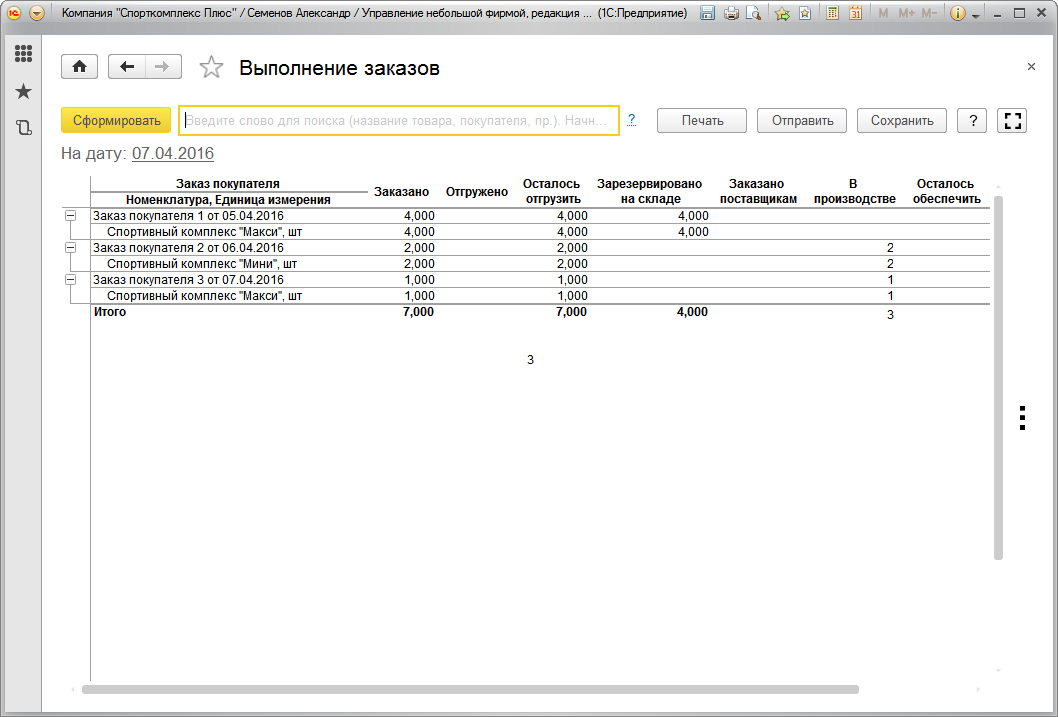Viewport: 1058px width, 717px height.
Task: Go to the home page
Action: 79,67
